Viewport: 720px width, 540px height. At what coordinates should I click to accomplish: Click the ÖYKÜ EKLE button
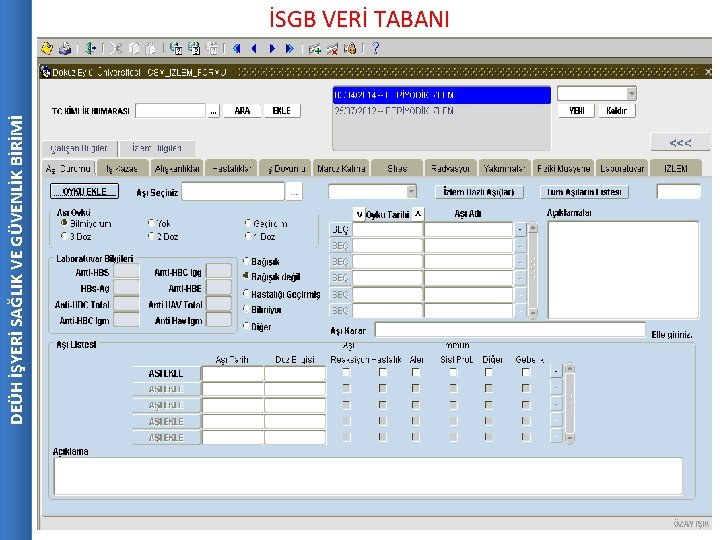pos(84,191)
